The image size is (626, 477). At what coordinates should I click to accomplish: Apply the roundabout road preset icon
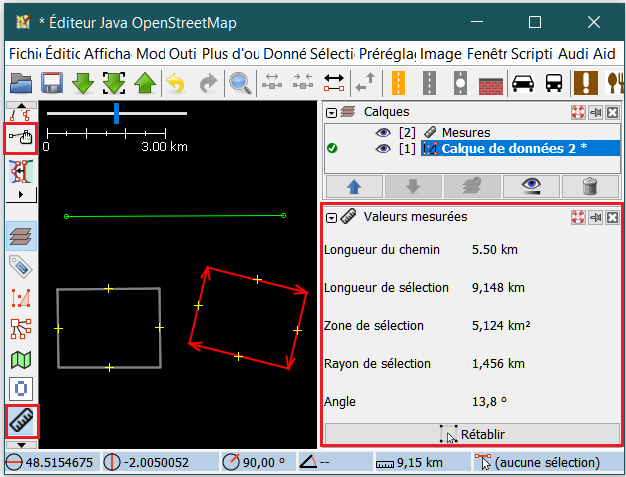[460, 83]
